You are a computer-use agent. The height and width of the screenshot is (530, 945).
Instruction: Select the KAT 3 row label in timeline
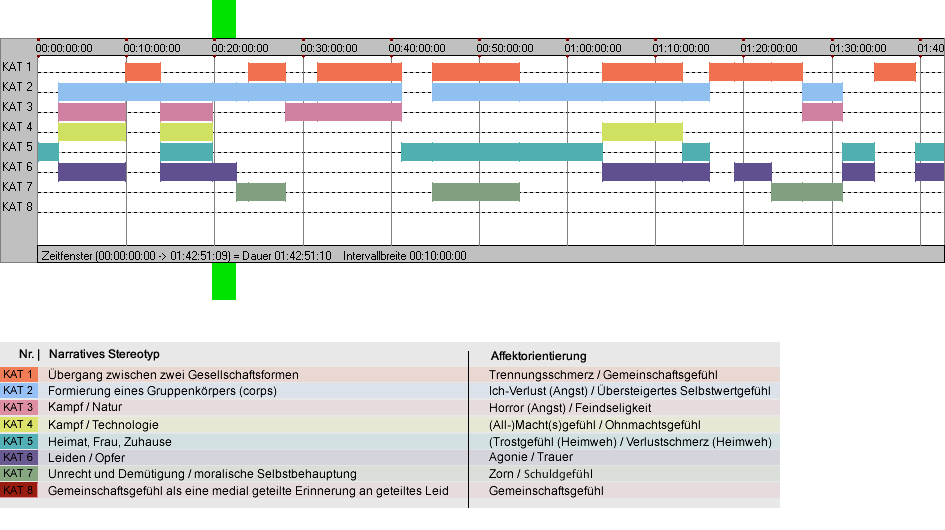17,107
